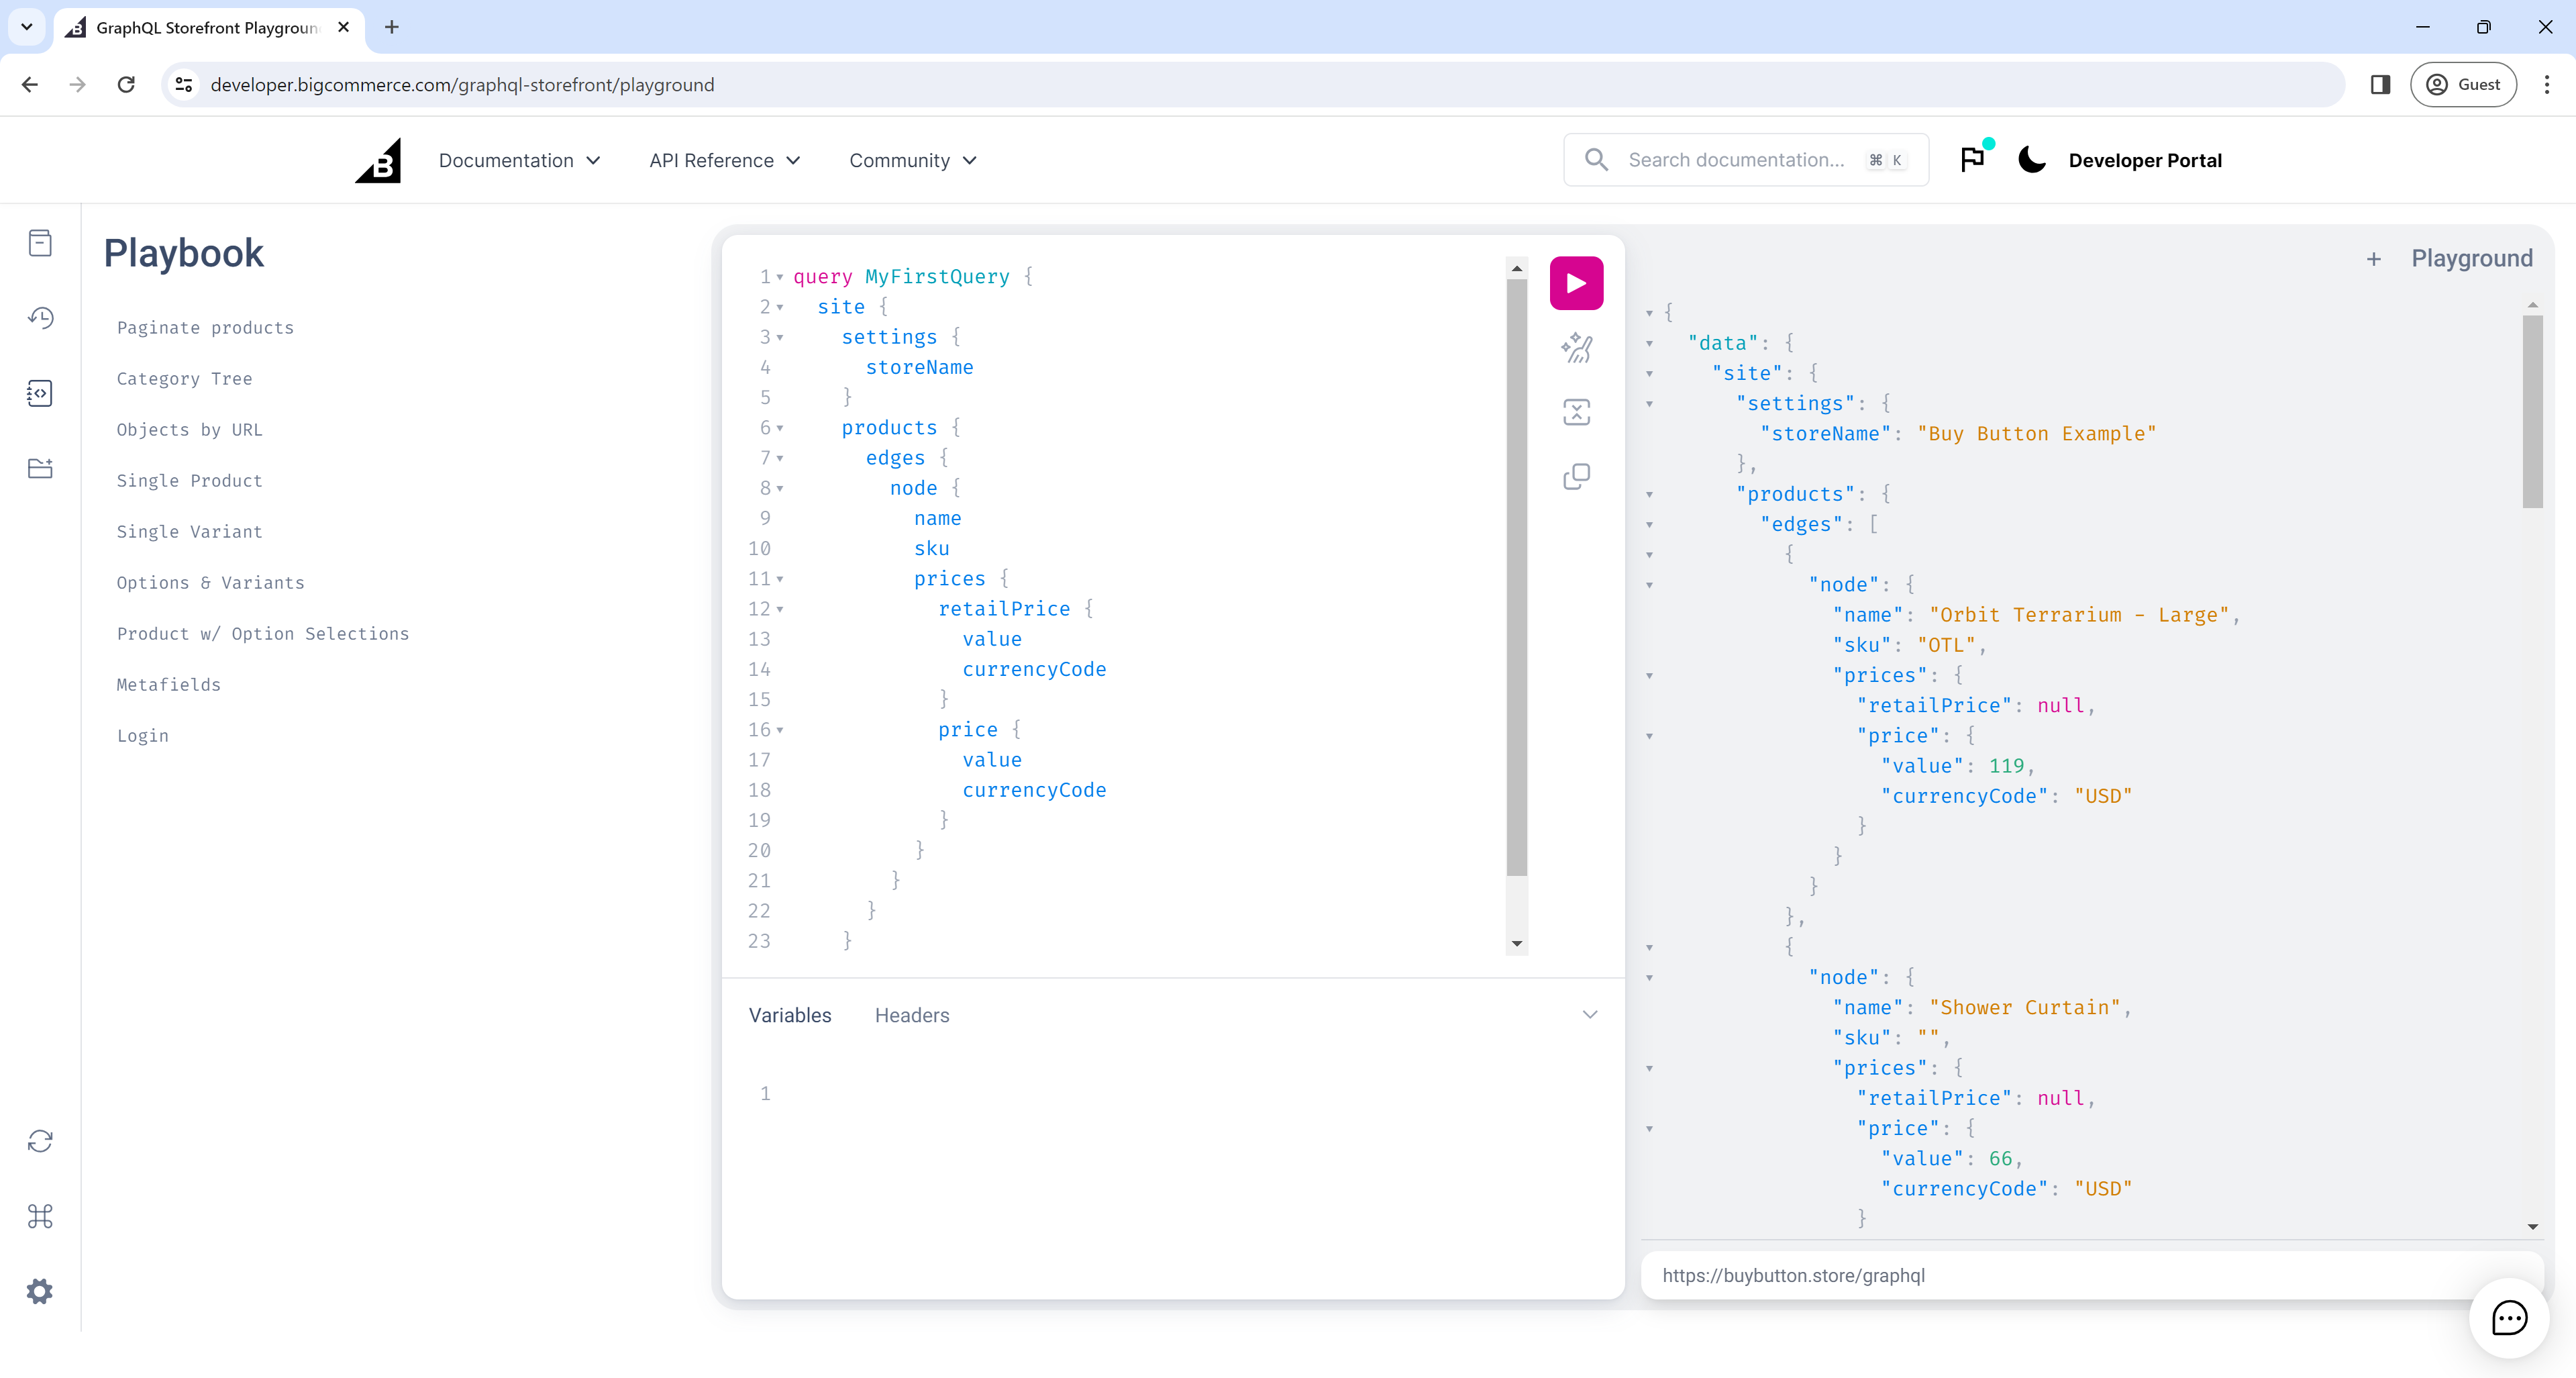The height and width of the screenshot is (1378, 2576).
Task: Open the Community dropdown
Action: pos(911,160)
